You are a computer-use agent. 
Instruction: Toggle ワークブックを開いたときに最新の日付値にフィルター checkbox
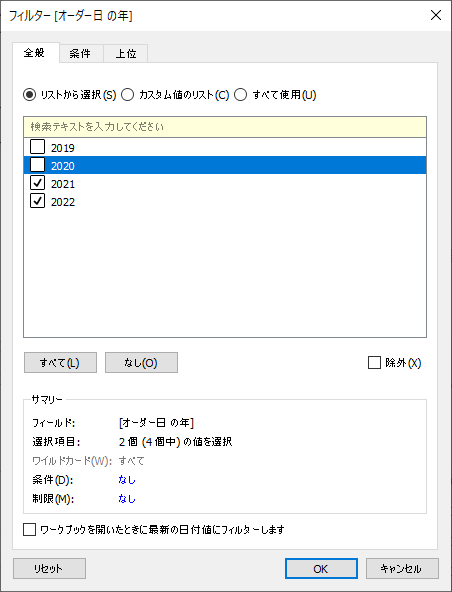point(29,530)
